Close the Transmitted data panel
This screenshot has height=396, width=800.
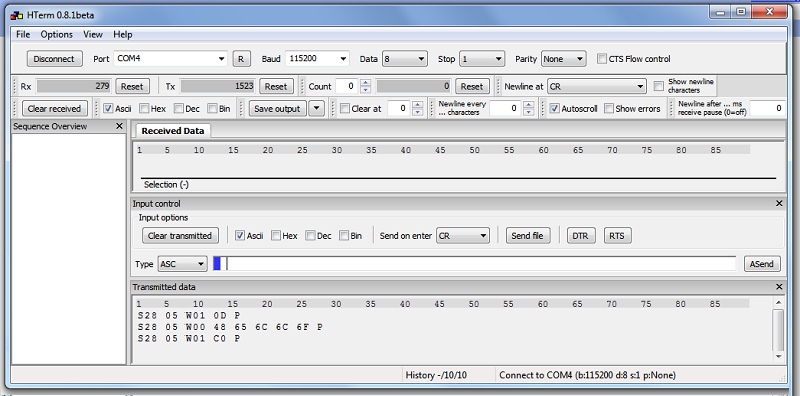779,287
